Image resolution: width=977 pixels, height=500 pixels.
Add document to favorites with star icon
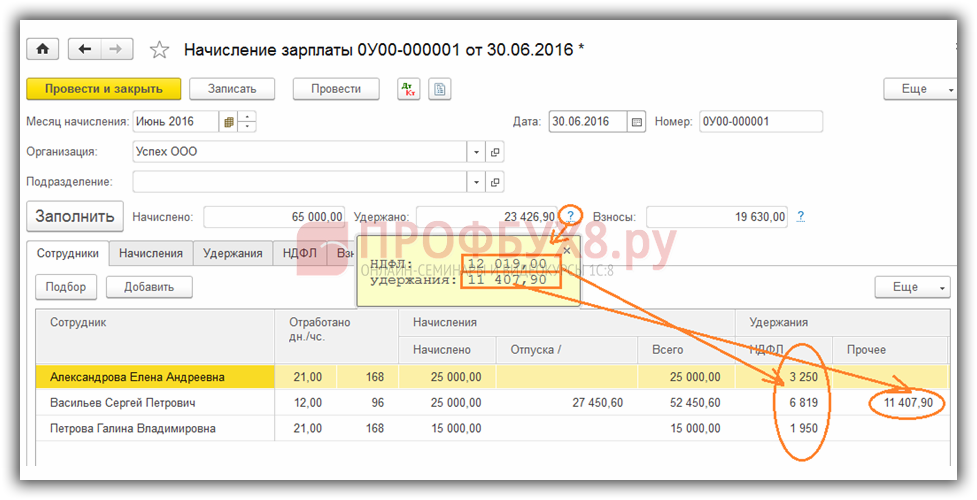[x=159, y=50]
